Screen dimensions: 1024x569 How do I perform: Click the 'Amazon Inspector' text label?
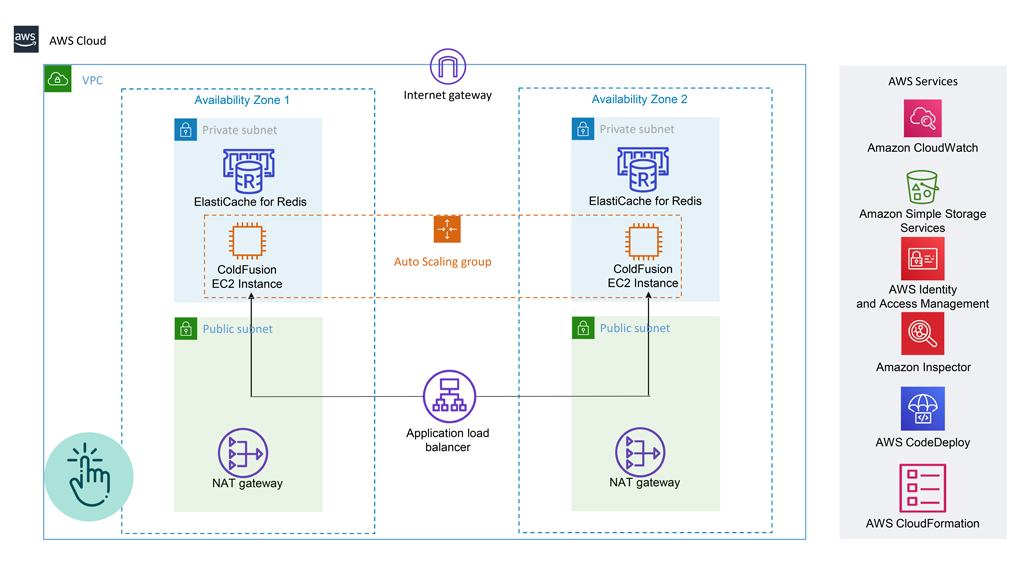(x=923, y=367)
